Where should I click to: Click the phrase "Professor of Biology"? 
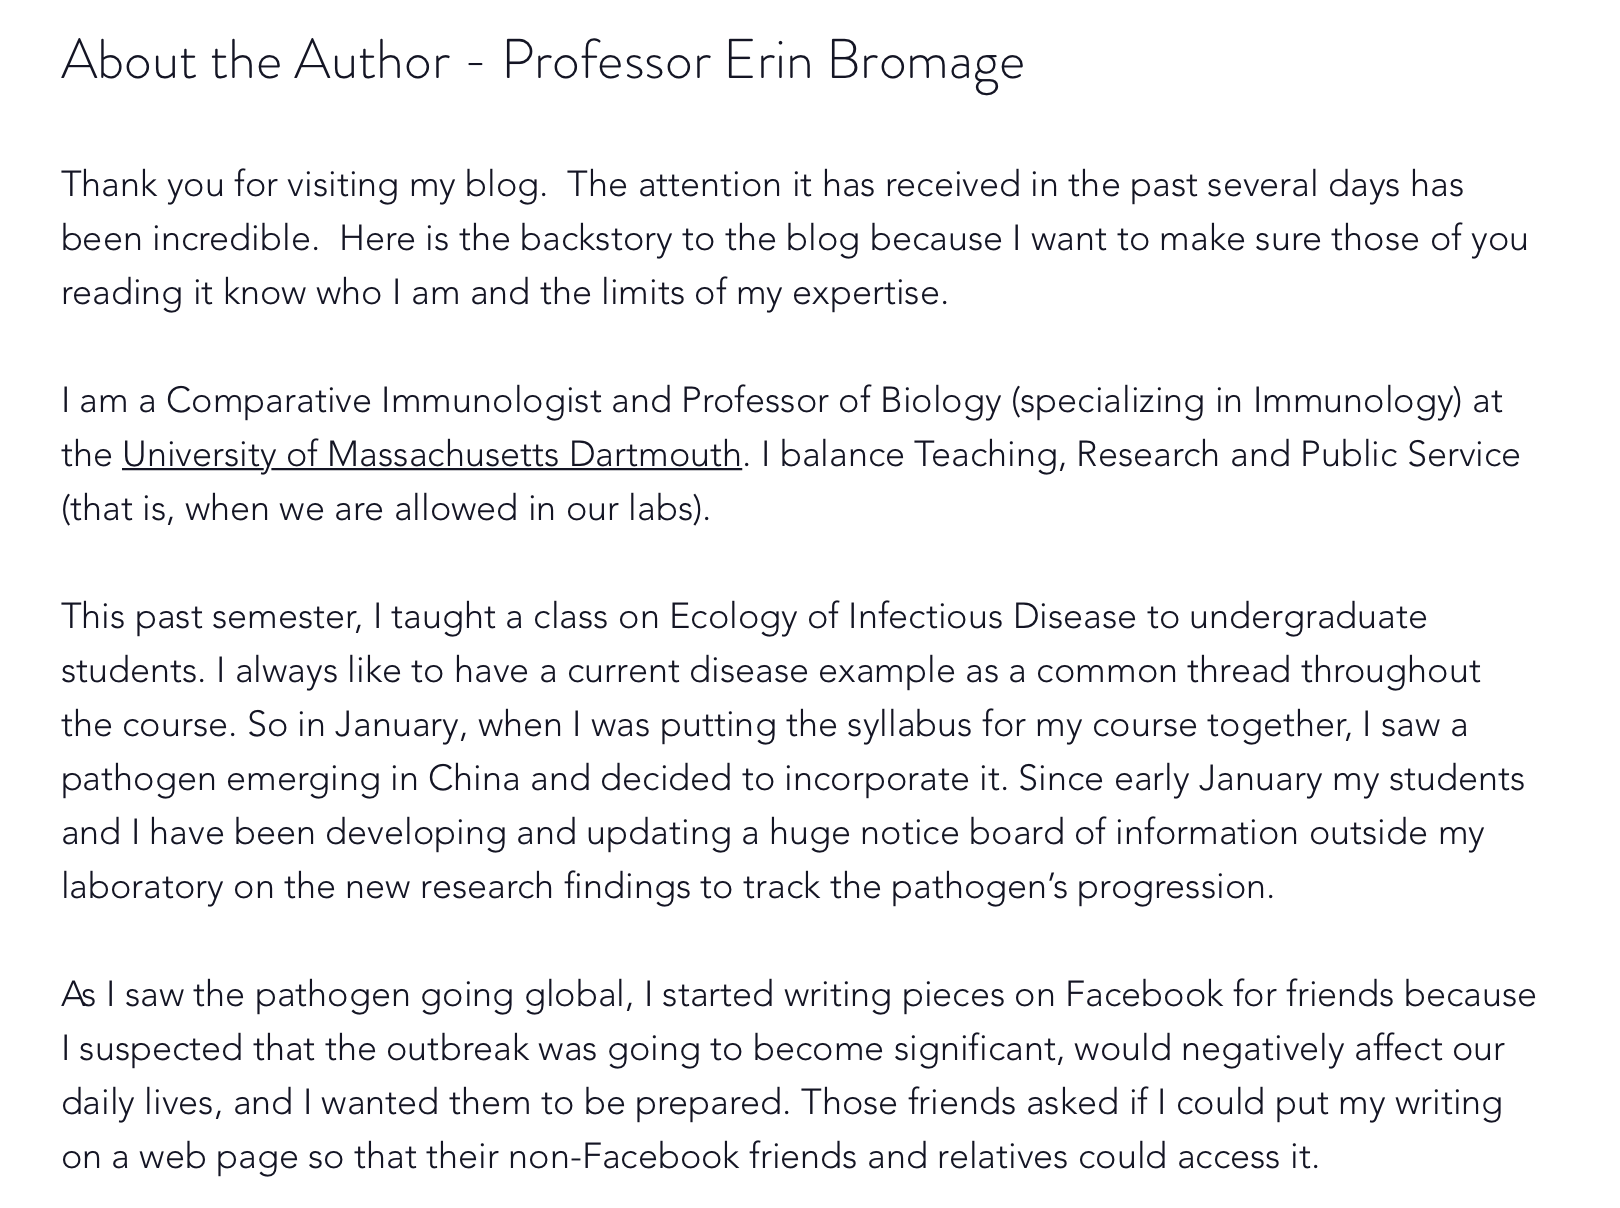coord(841,400)
